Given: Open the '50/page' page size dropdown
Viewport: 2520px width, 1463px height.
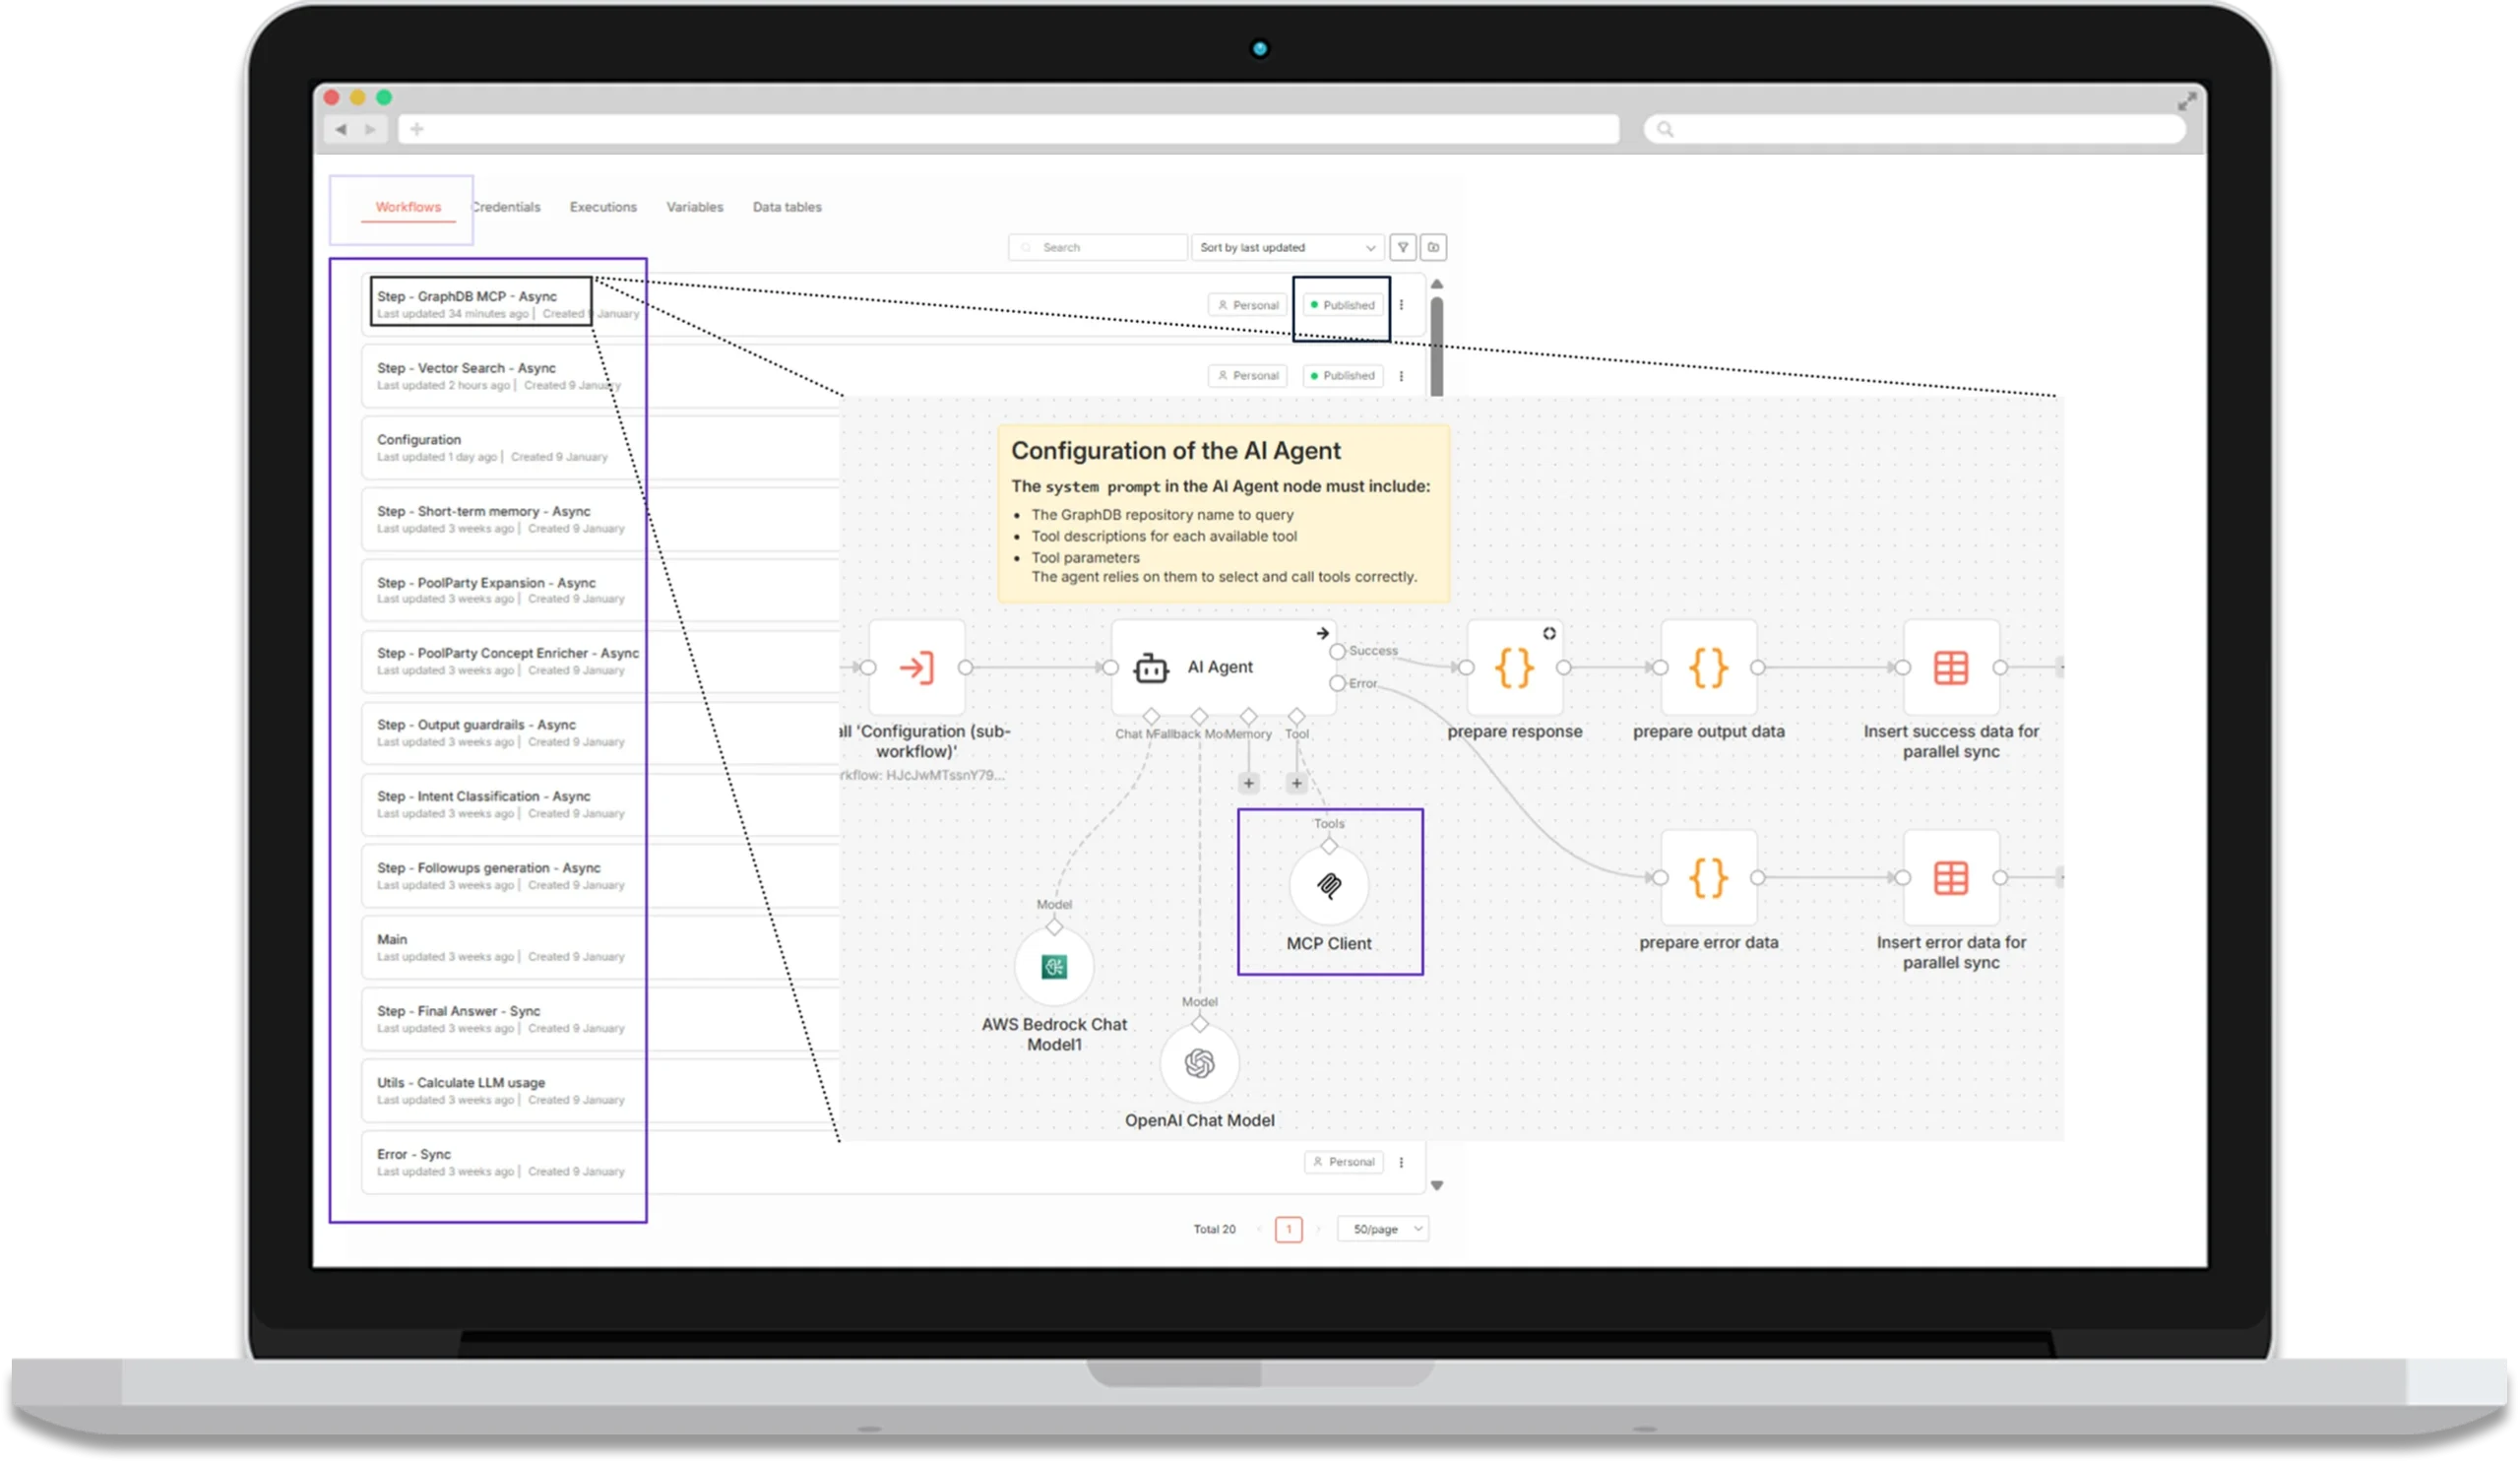Looking at the screenshot, I should coord(1382,1228).
